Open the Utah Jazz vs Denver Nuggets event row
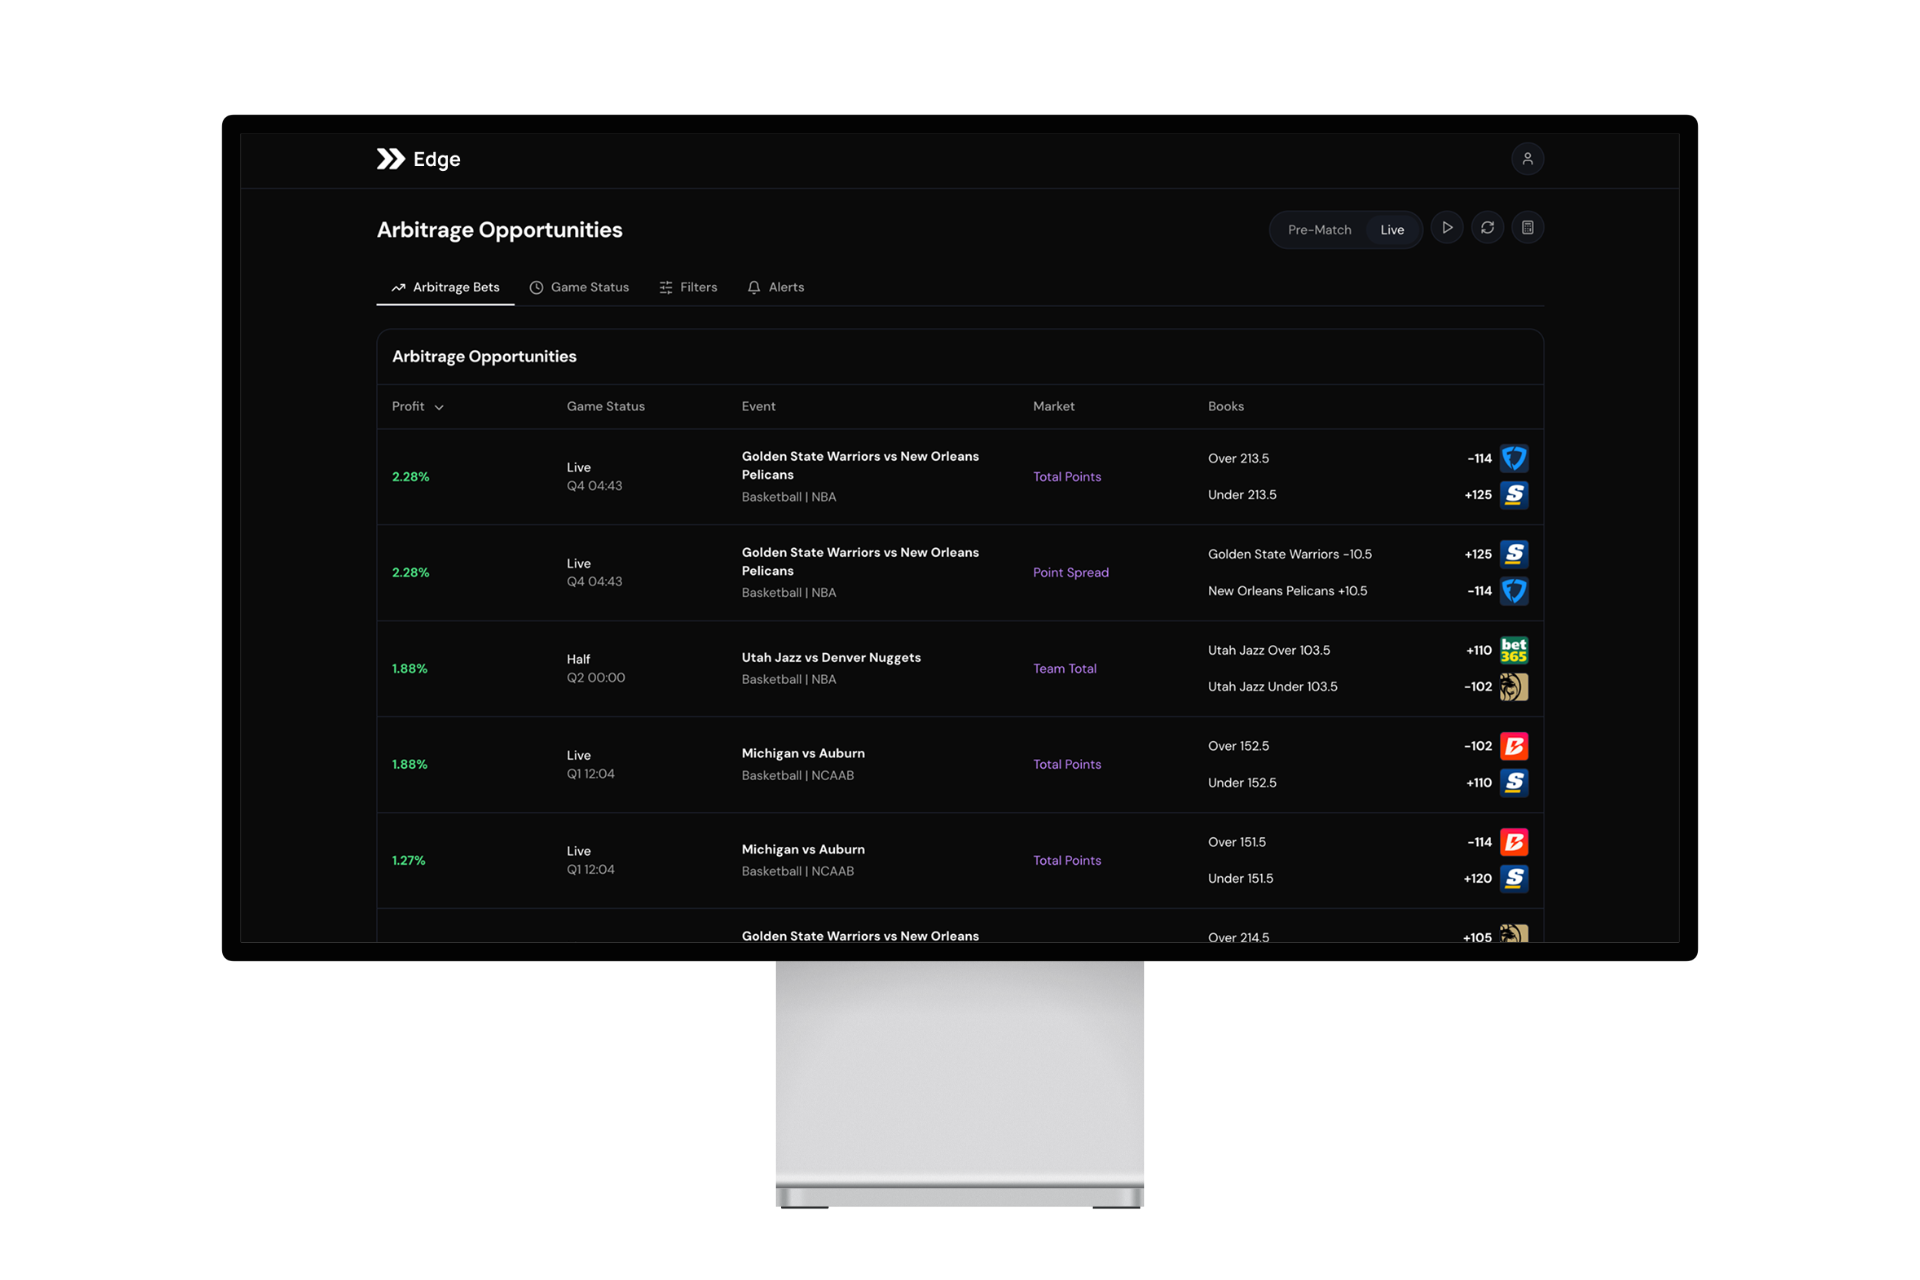 830,658
